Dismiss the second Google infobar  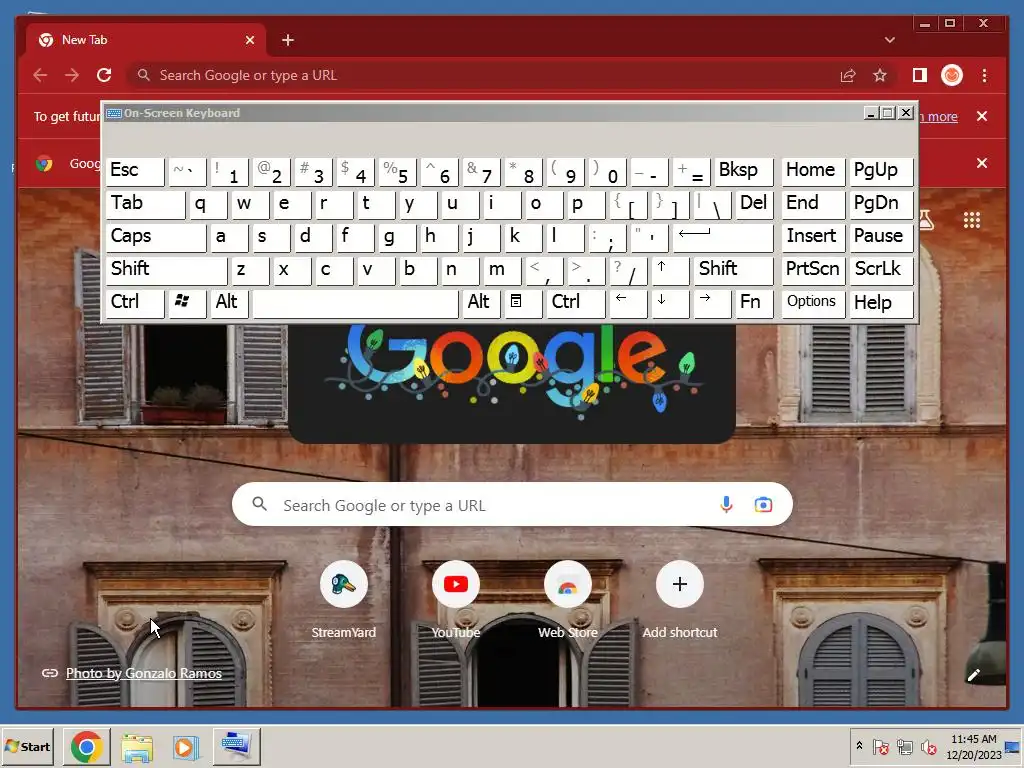click(982, 163)
